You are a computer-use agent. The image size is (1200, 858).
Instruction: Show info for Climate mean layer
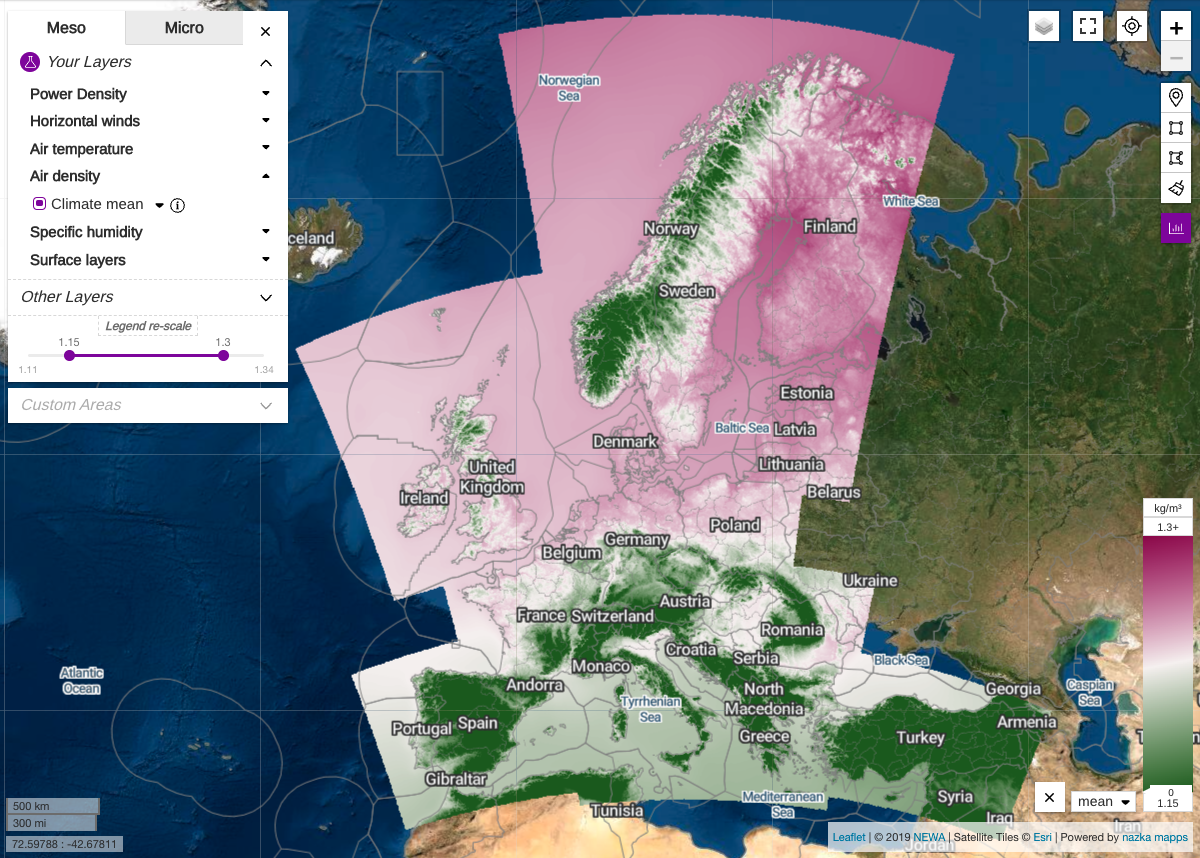click(x=178, y=205)
